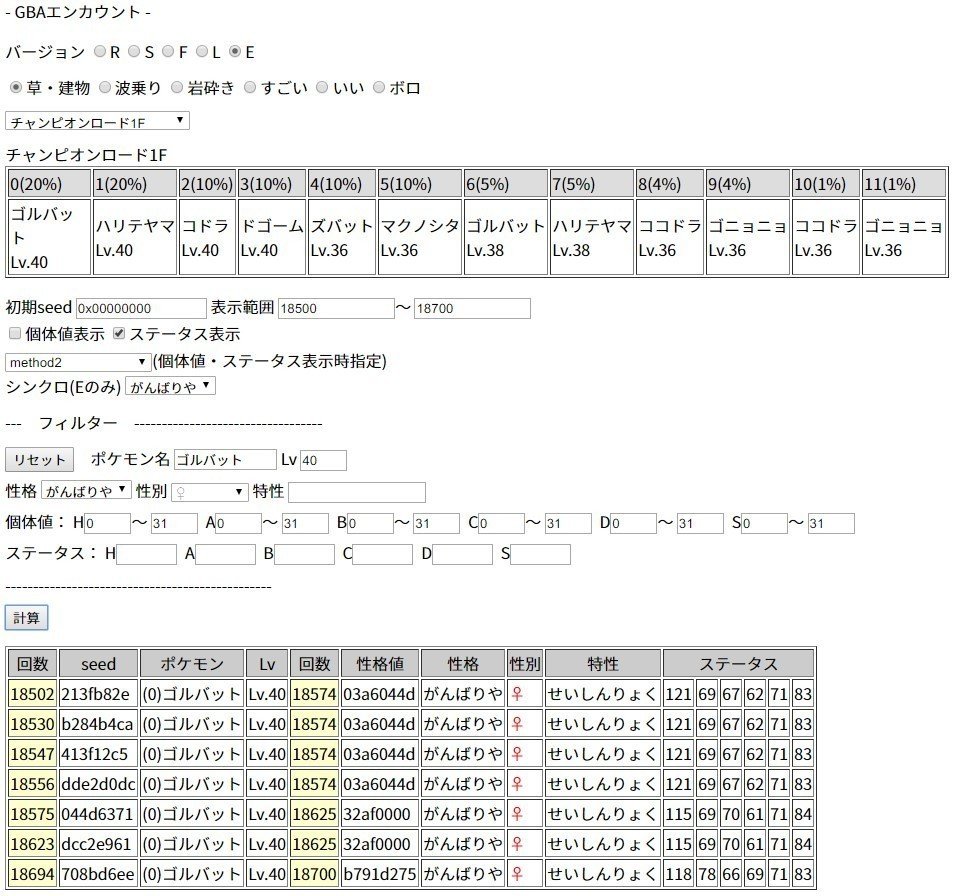Viewport: 953px width, 896px height.
Task: Click the D 個体値 minimum field
Action: coord(633,523)
